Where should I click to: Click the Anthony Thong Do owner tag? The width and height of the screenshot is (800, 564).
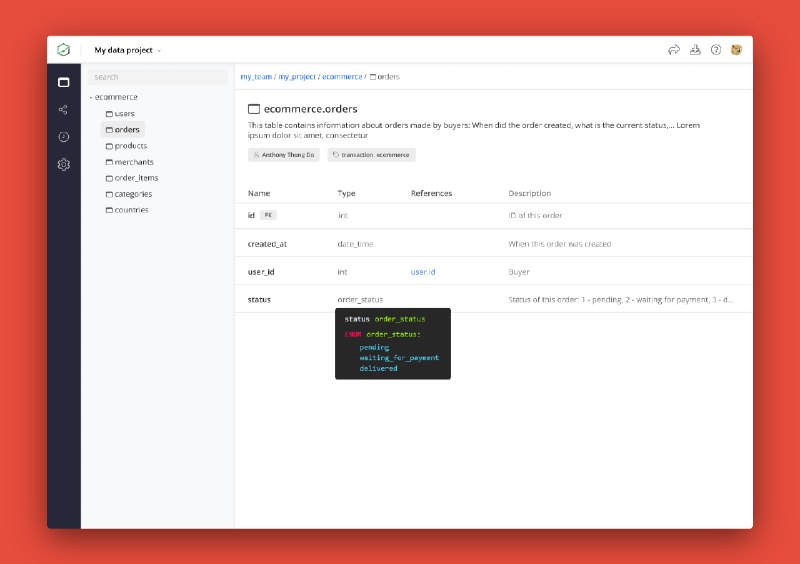click(x=283, y=155)
